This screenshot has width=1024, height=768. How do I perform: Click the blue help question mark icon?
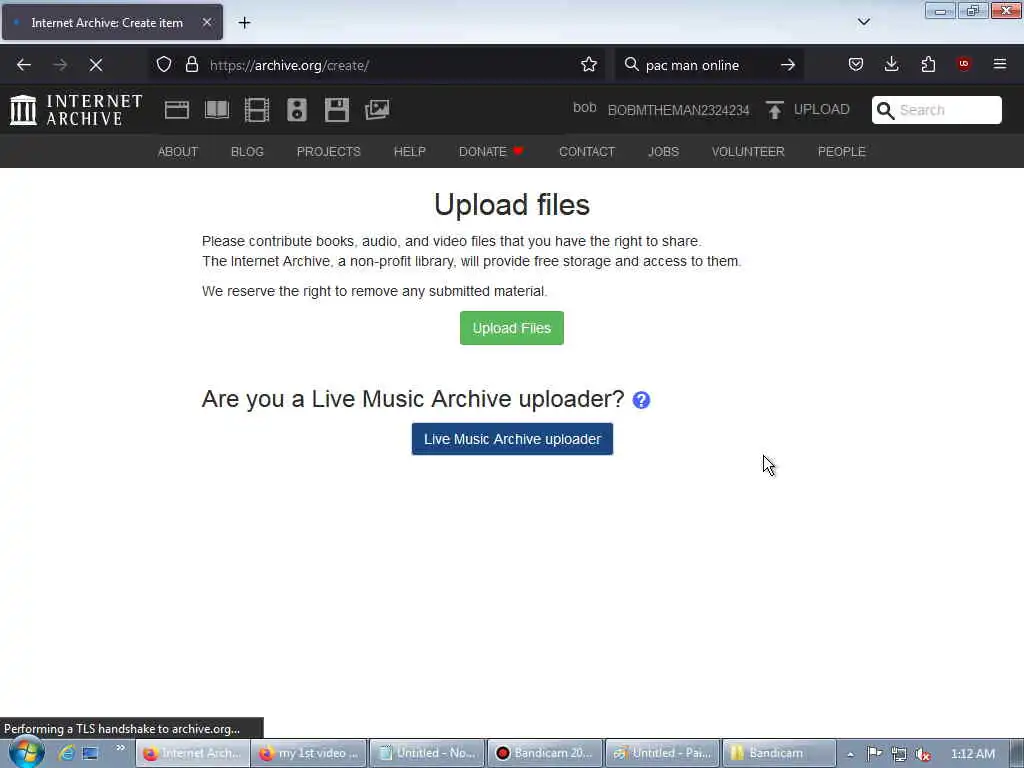point(641,400)
